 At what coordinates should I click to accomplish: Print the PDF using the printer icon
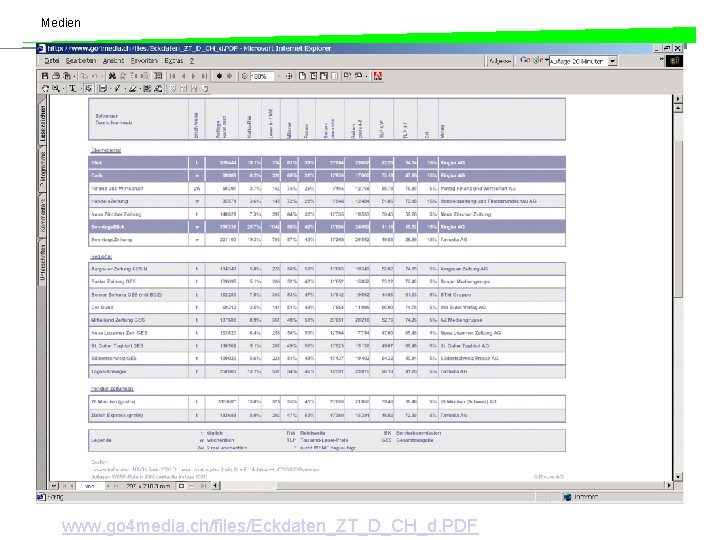click(x=56, y=76)
